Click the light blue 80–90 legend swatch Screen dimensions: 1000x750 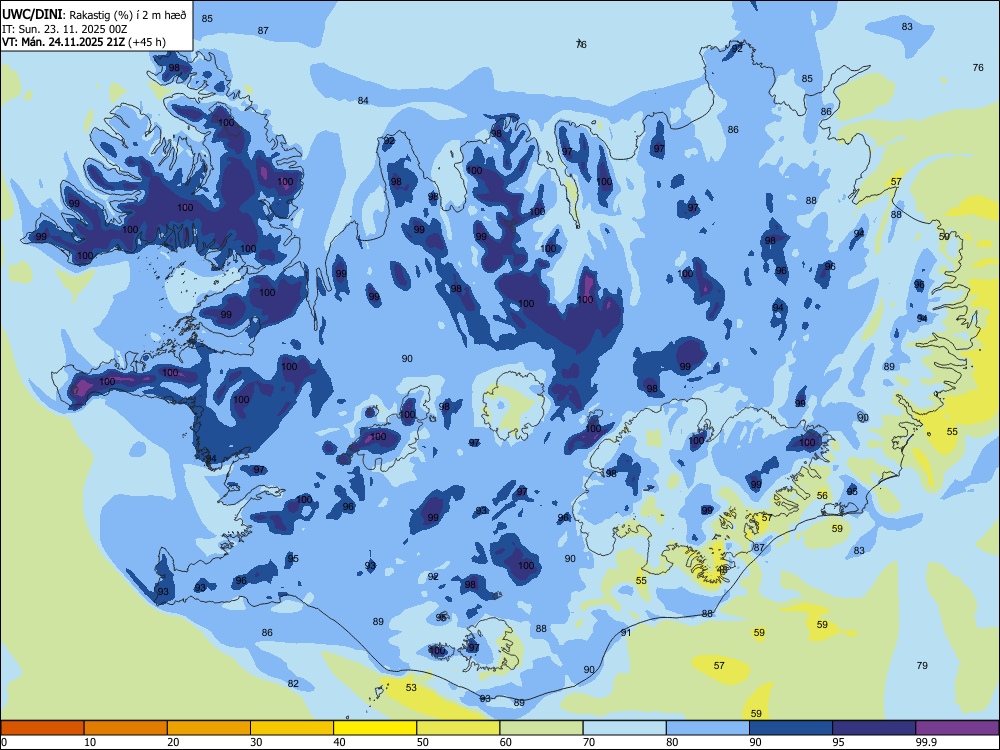coord(708,728)
